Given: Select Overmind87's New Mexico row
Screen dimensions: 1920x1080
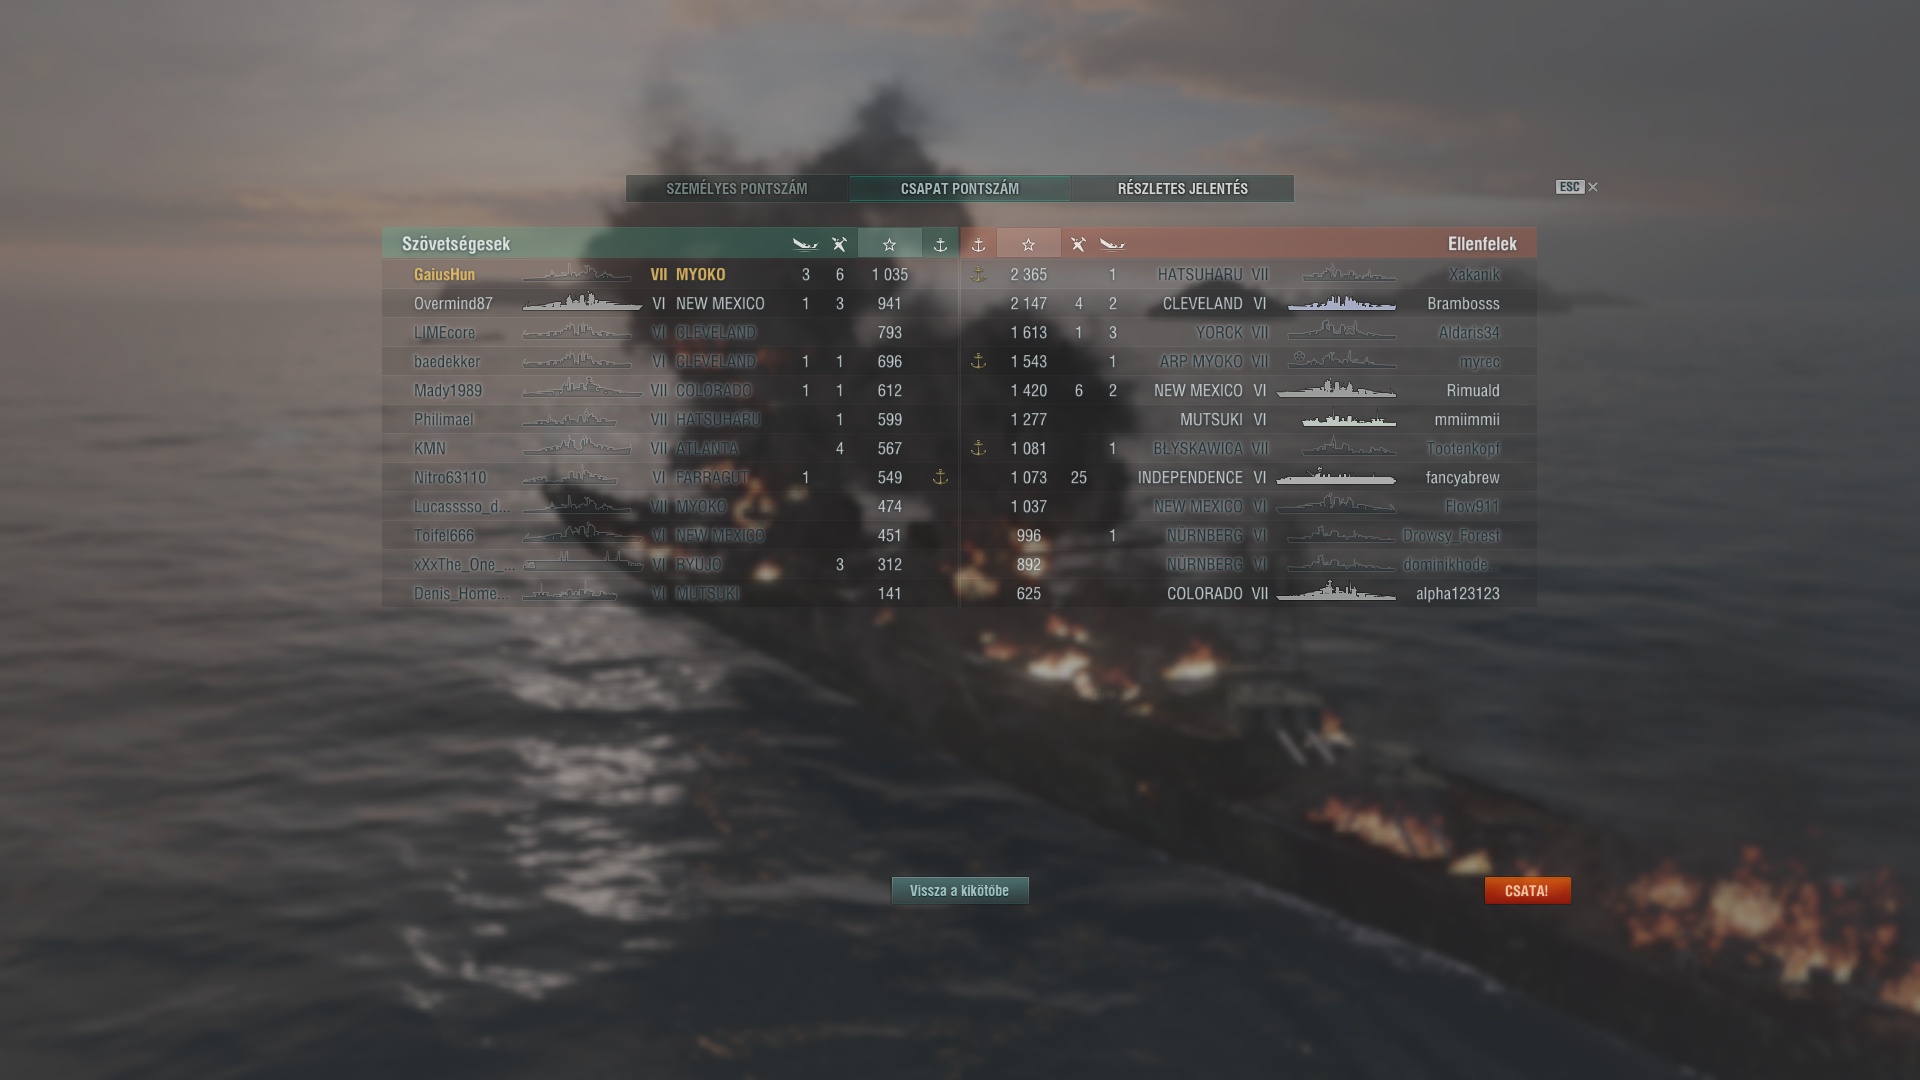Looking at the screenshot, I should click(670, 303).
